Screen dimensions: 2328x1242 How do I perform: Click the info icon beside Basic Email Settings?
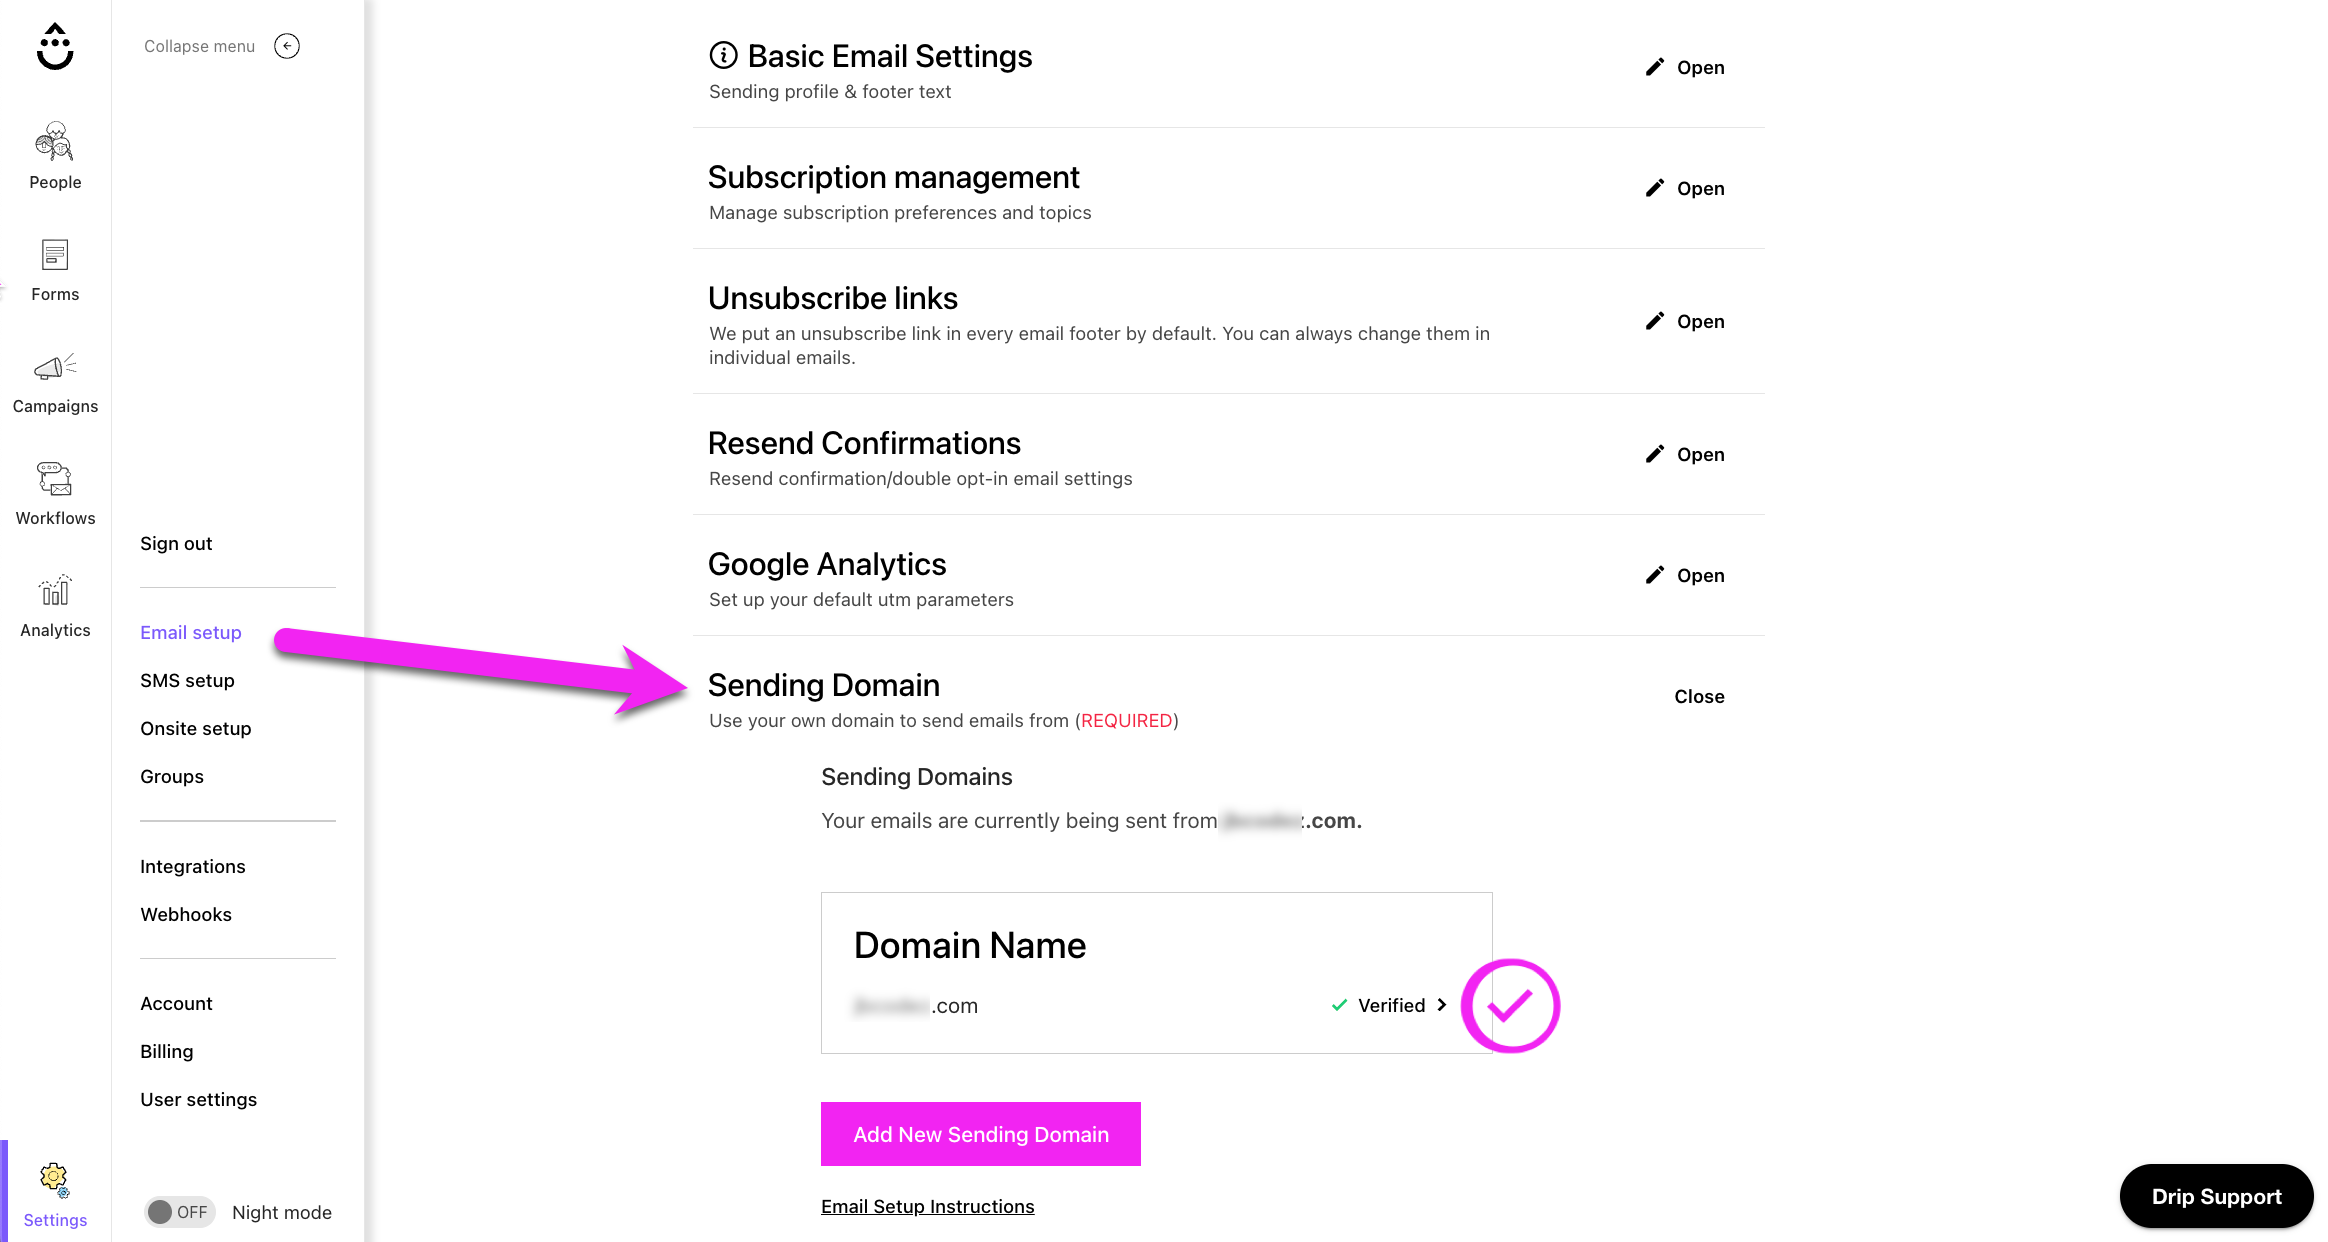pos(722,57)
